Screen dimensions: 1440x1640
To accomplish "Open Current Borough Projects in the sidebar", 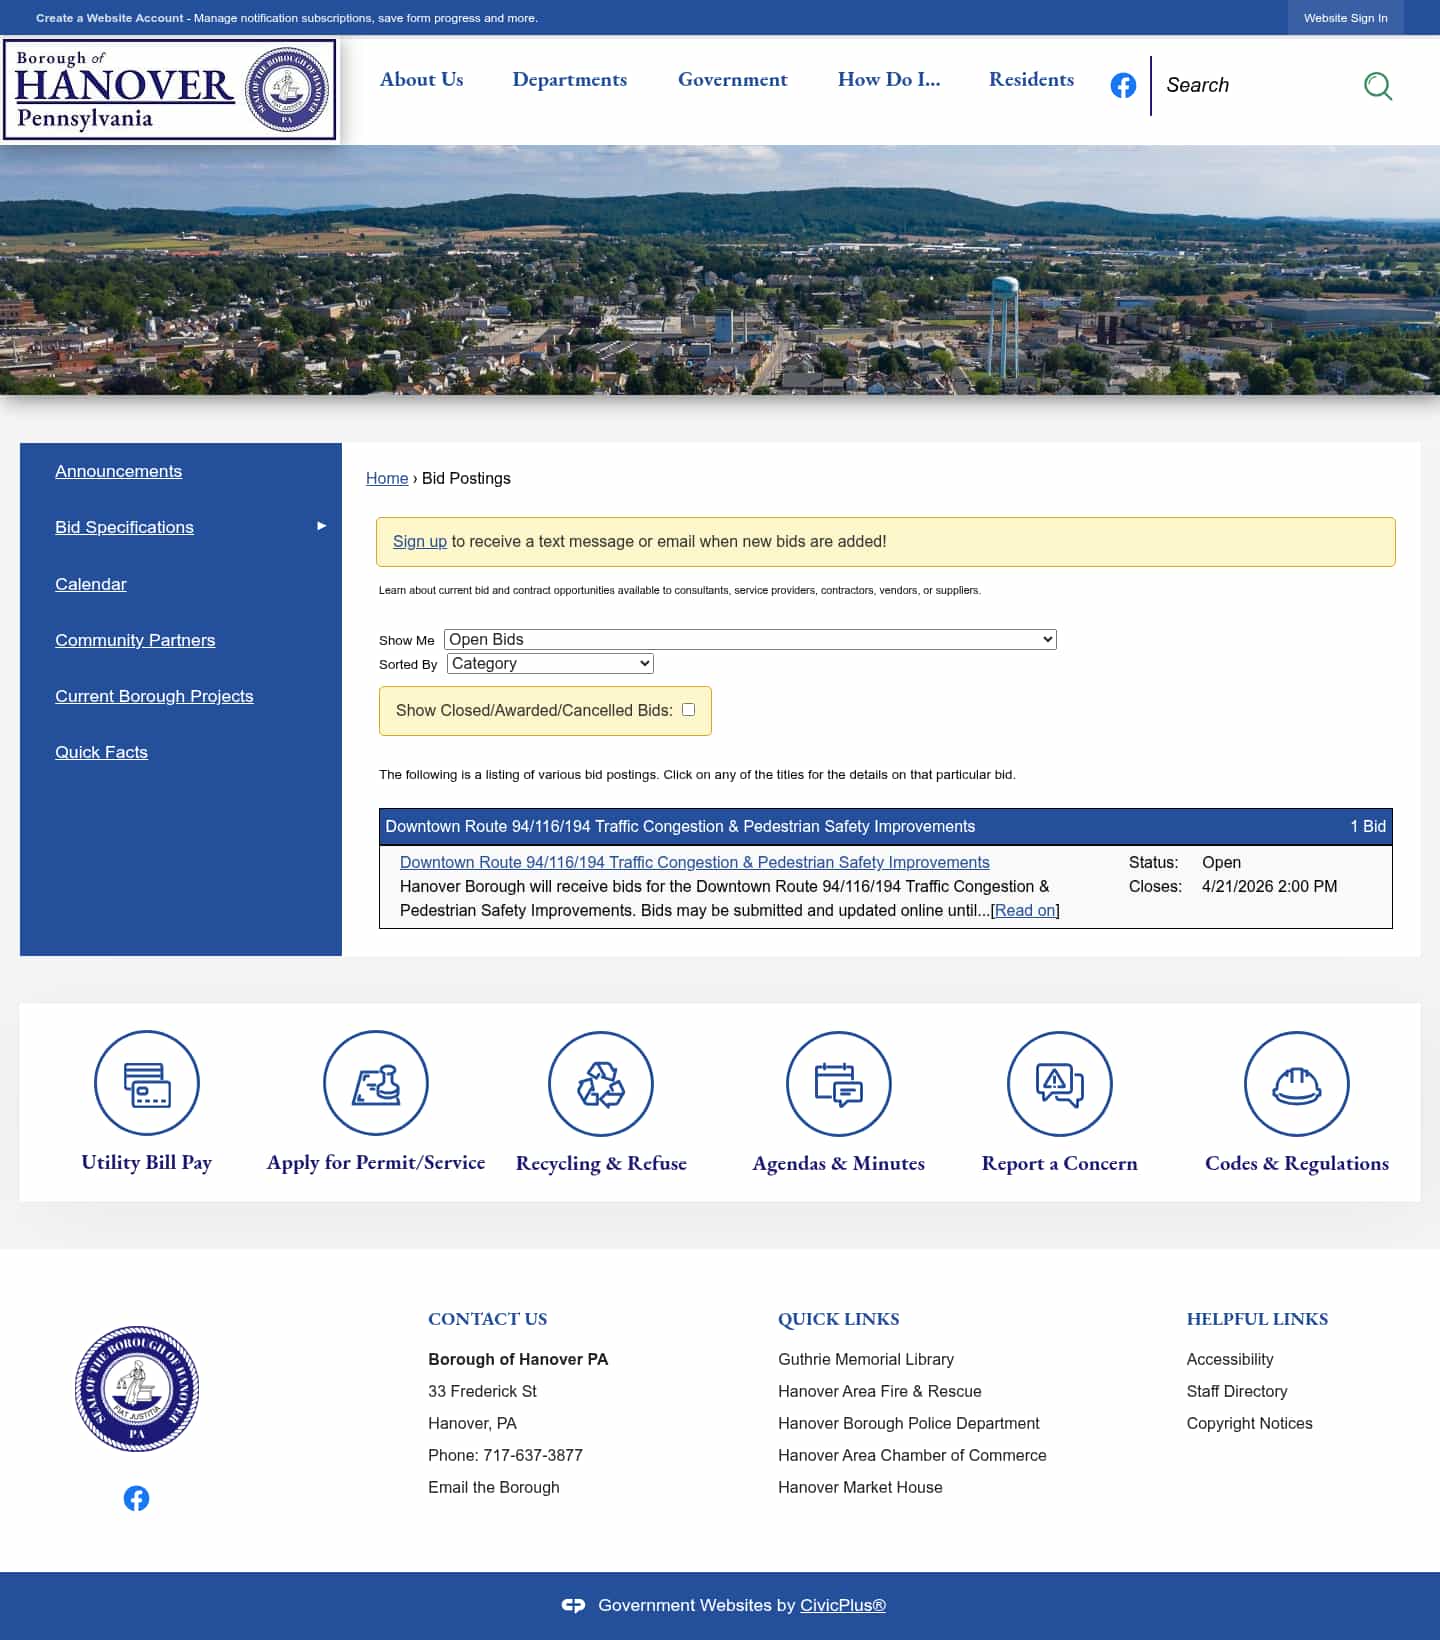I will coord(154,696).
